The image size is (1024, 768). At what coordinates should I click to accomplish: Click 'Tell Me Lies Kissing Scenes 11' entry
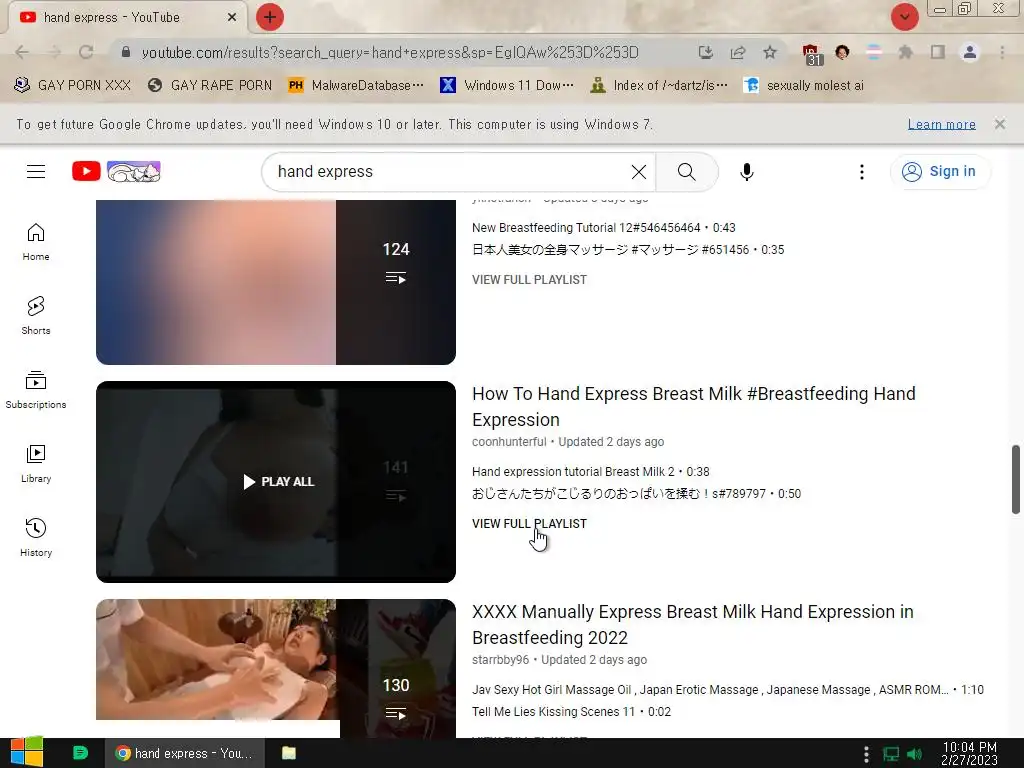[571, 711]
